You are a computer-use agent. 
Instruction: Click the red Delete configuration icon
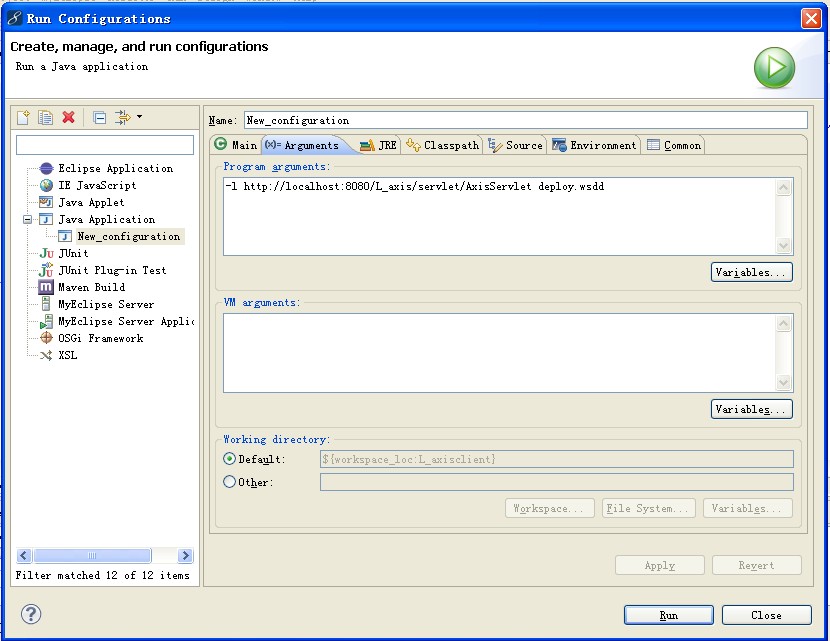68,118
